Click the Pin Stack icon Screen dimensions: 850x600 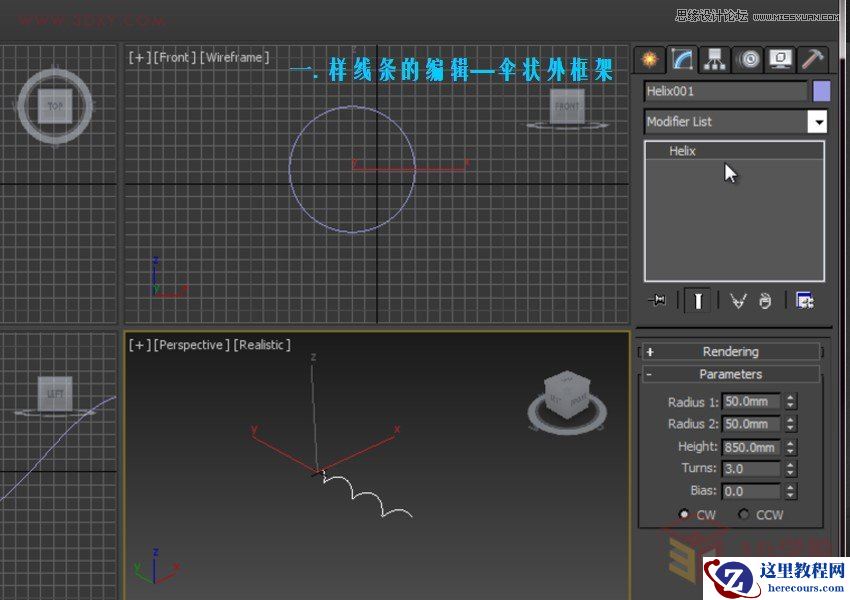[657, 300]
